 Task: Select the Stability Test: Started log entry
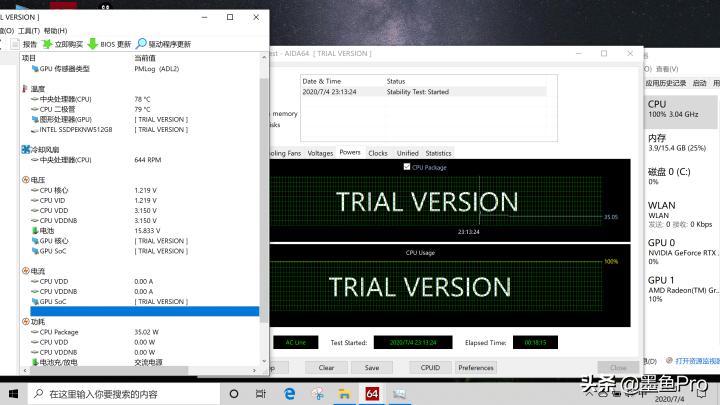[x=423, y=92]
